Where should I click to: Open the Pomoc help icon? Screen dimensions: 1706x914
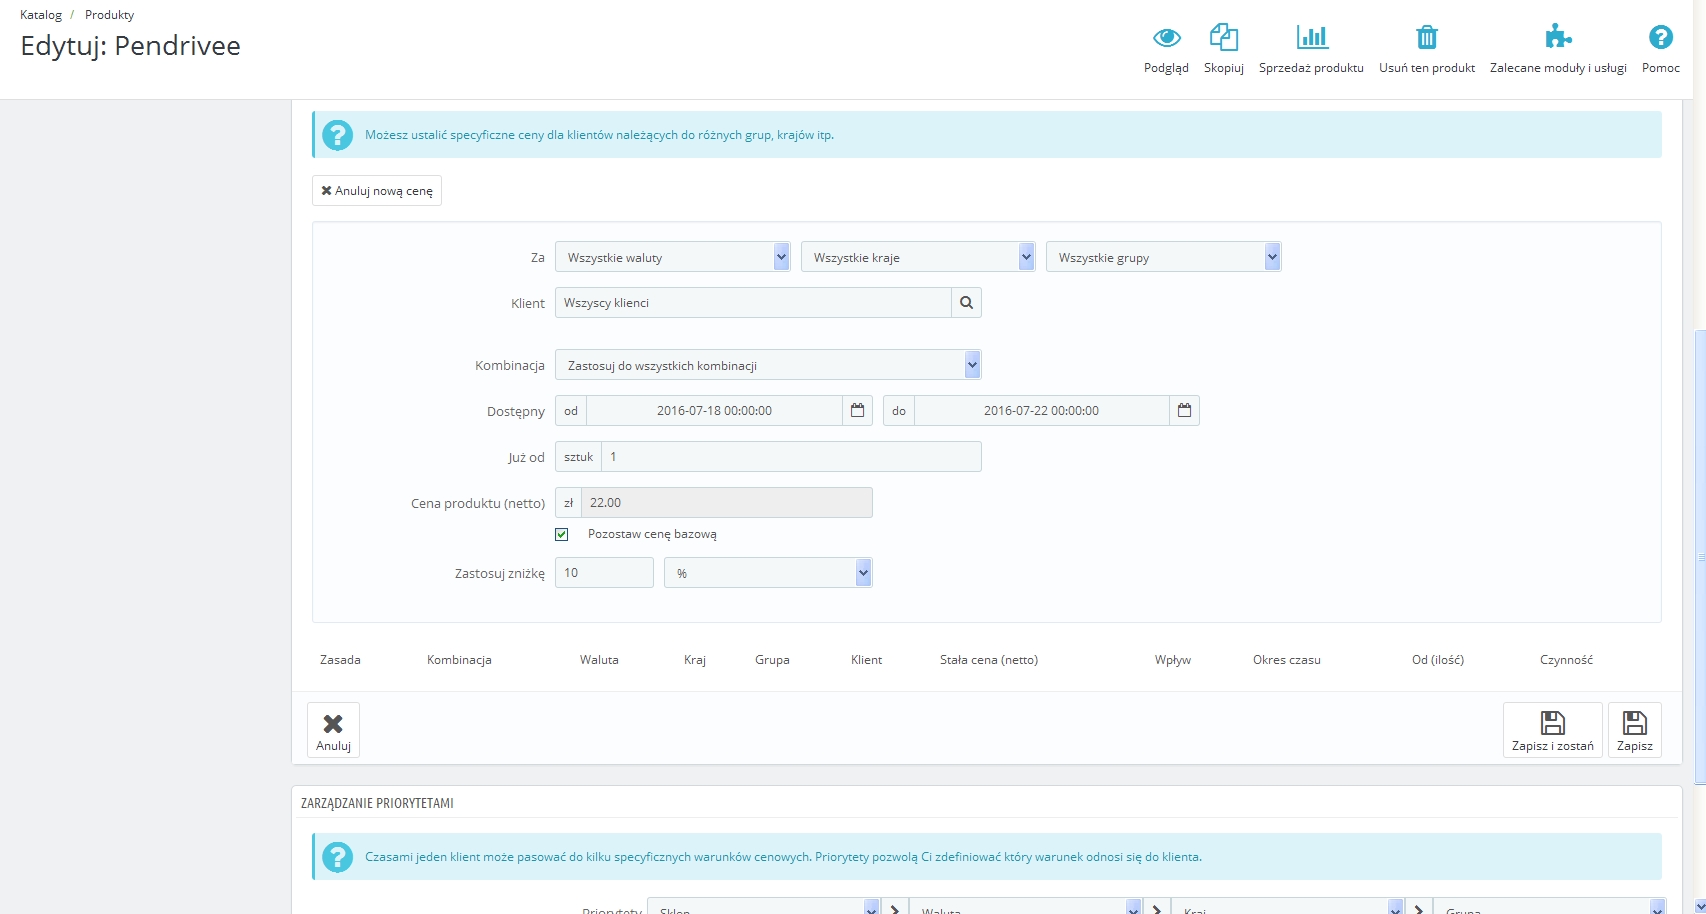coord(1660,39)
